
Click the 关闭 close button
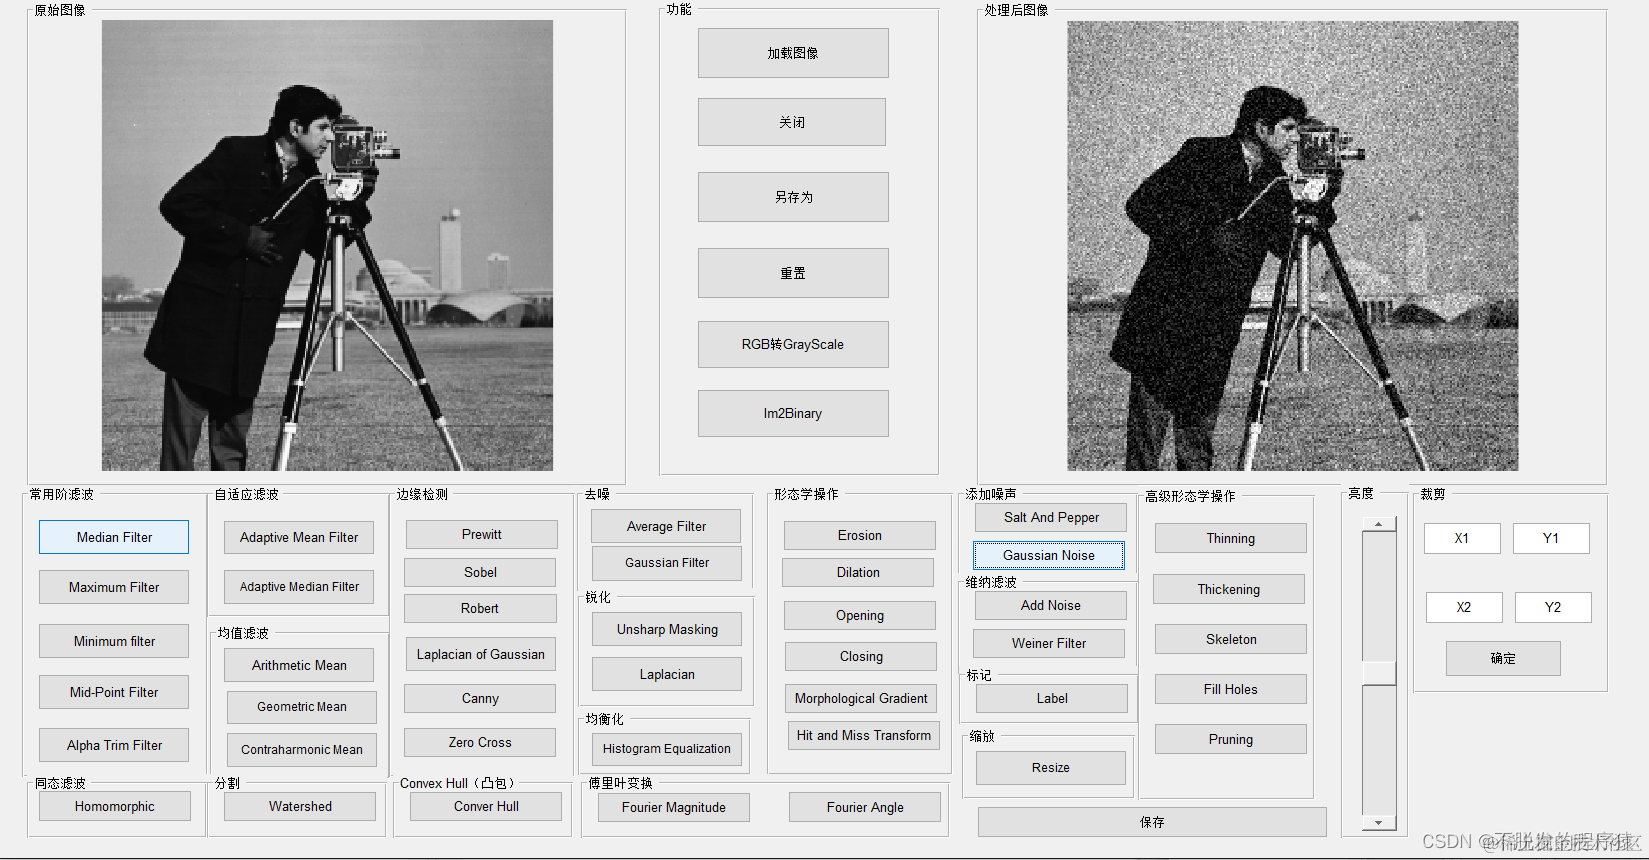coord(792,122)
